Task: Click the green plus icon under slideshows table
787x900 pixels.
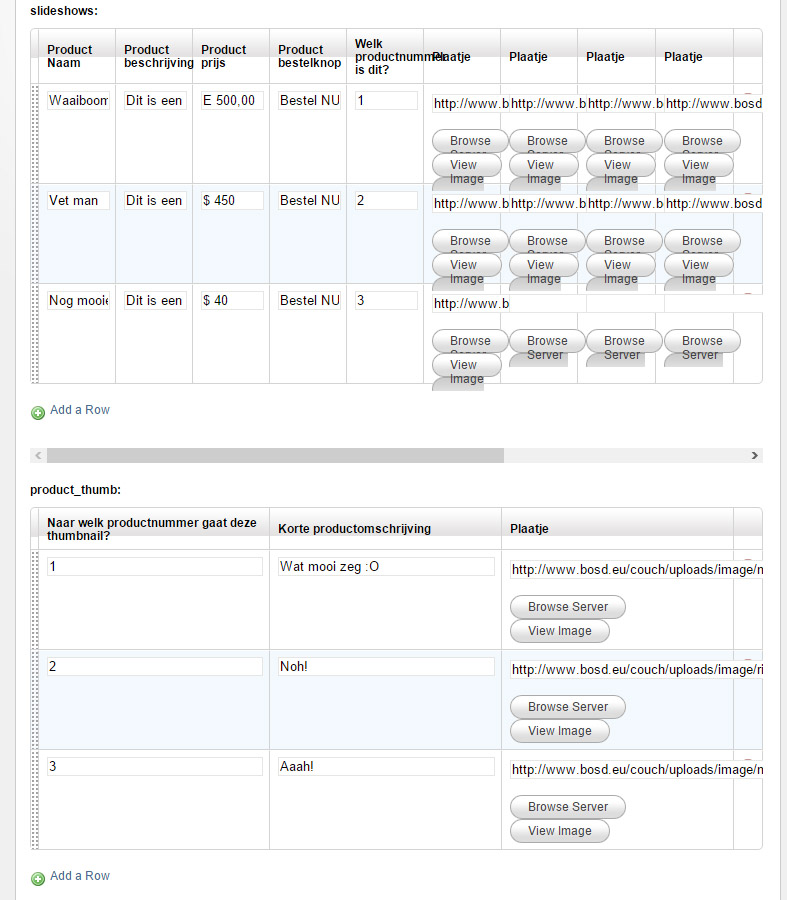Action: [x=38, y=413]
